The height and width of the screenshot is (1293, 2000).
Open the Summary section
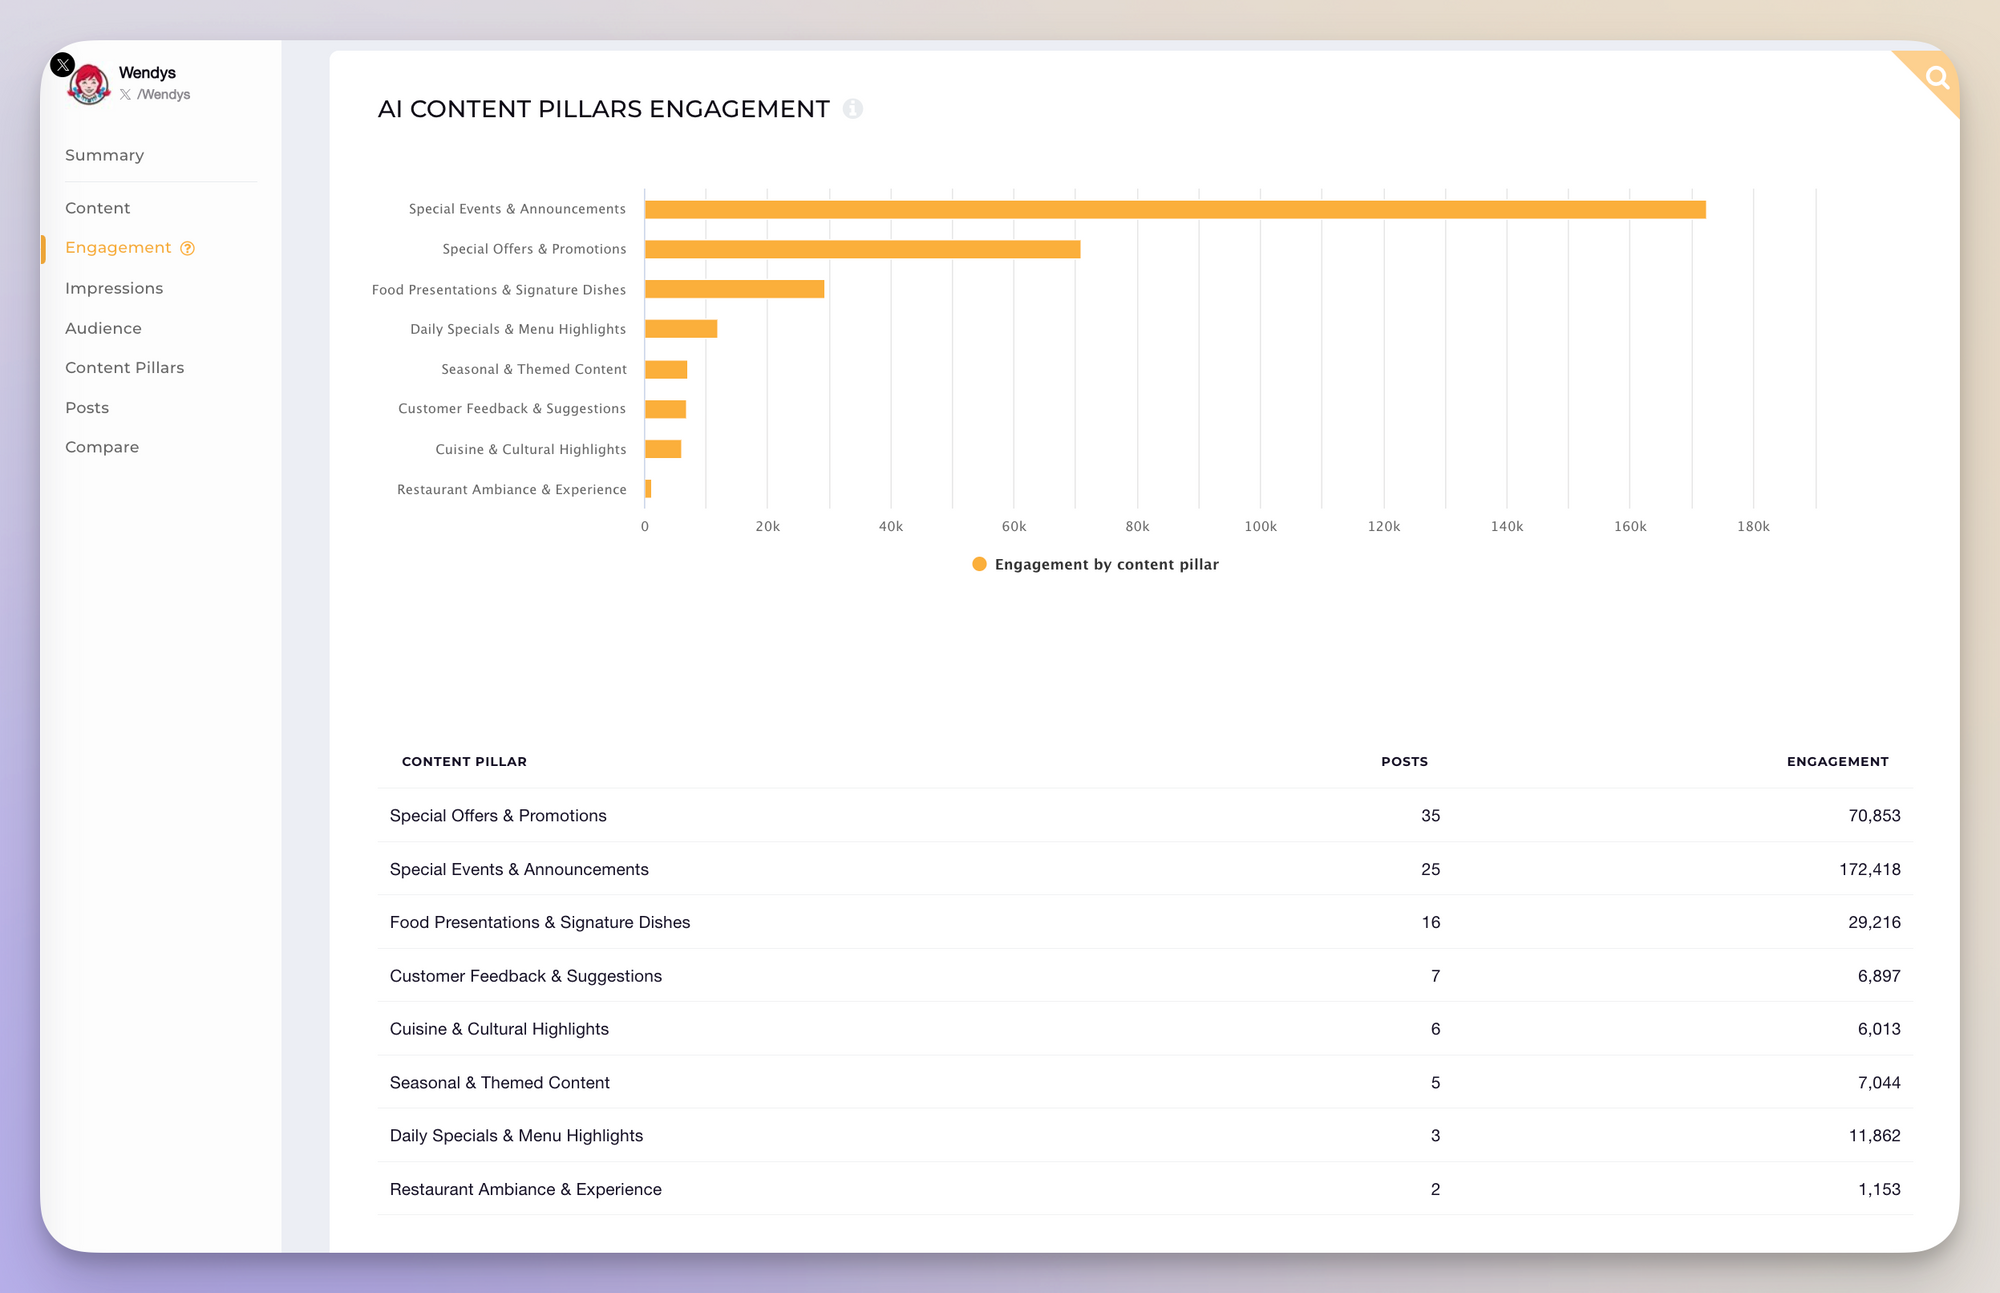pyautogui.click(x=105, y=155)
